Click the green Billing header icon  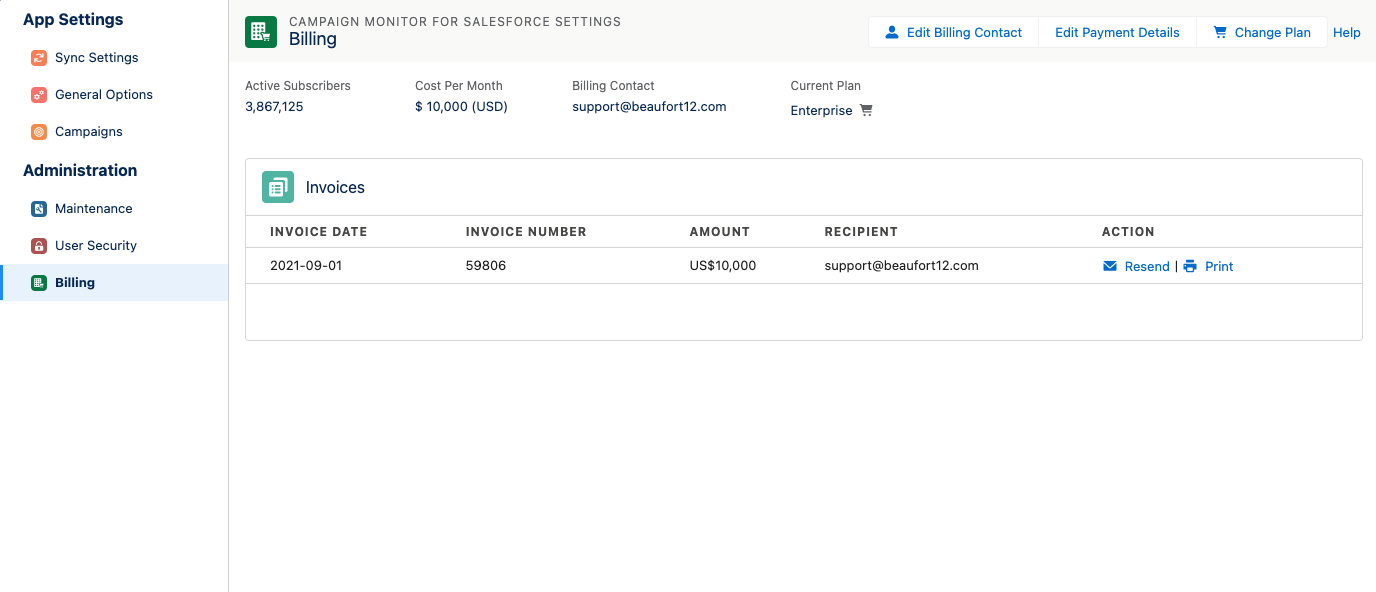click(x=261, y=32)
